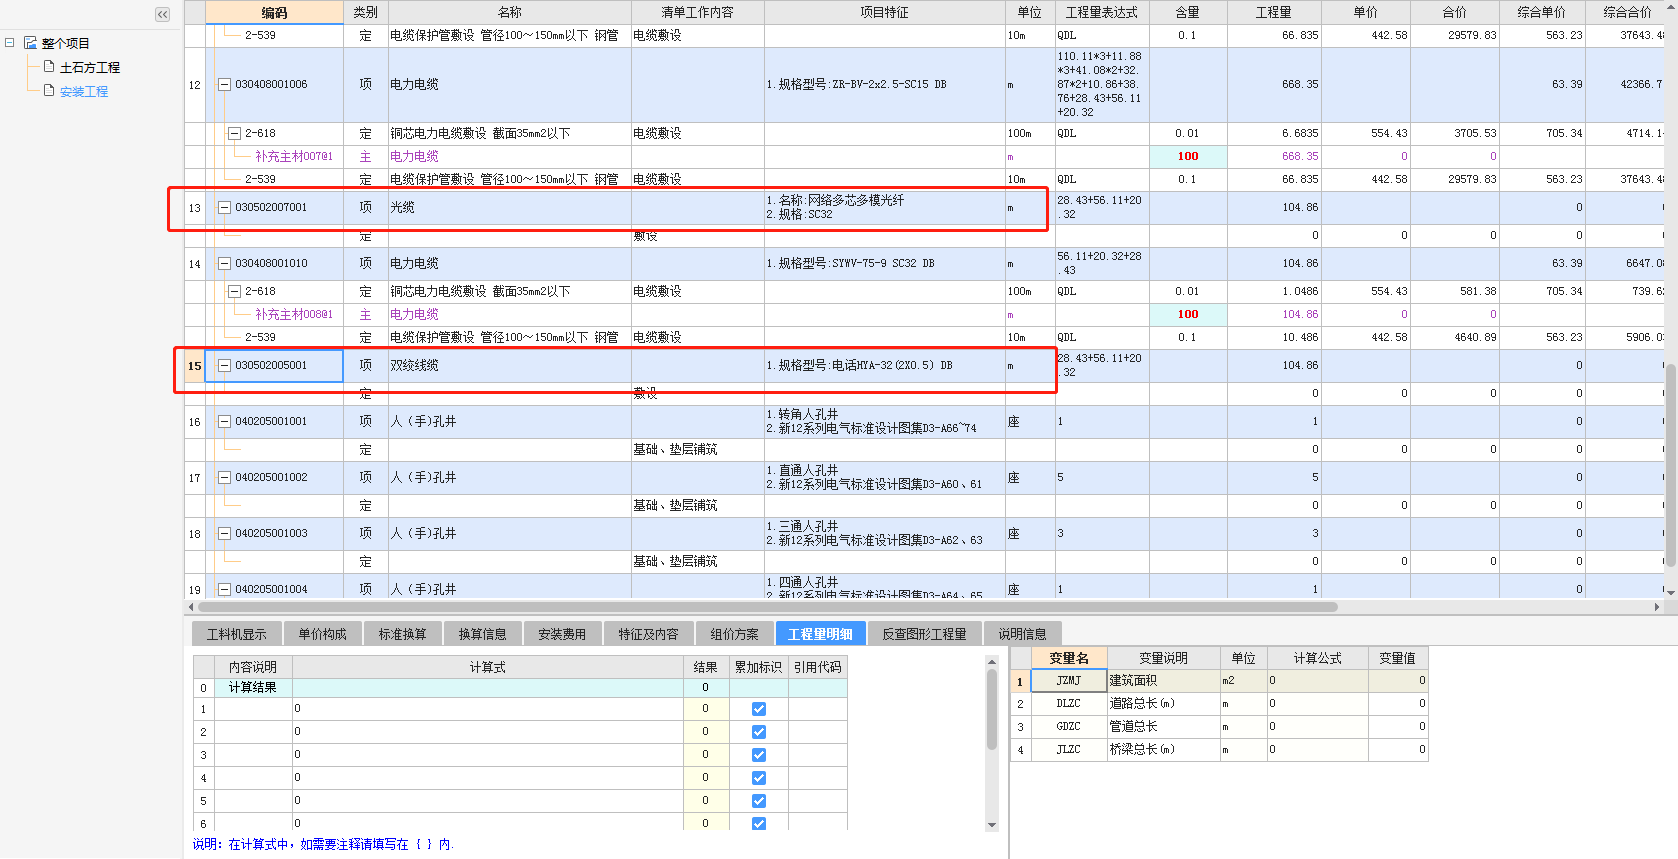Collapse item 030408001010

point(225,264)
